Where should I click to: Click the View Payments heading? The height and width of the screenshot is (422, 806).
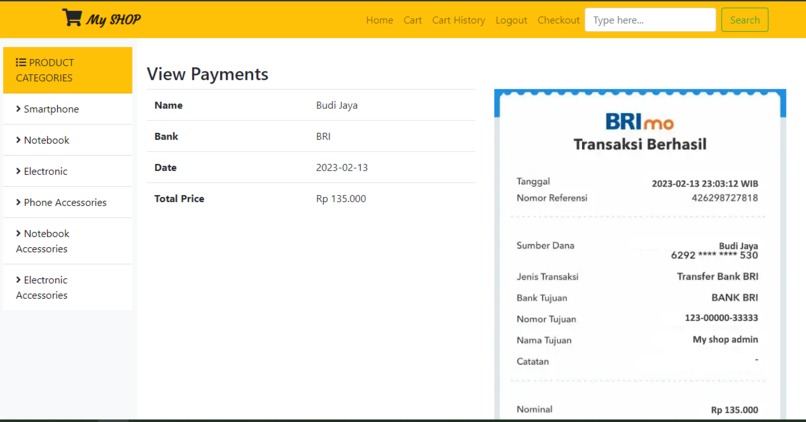(x=207, y=74)
